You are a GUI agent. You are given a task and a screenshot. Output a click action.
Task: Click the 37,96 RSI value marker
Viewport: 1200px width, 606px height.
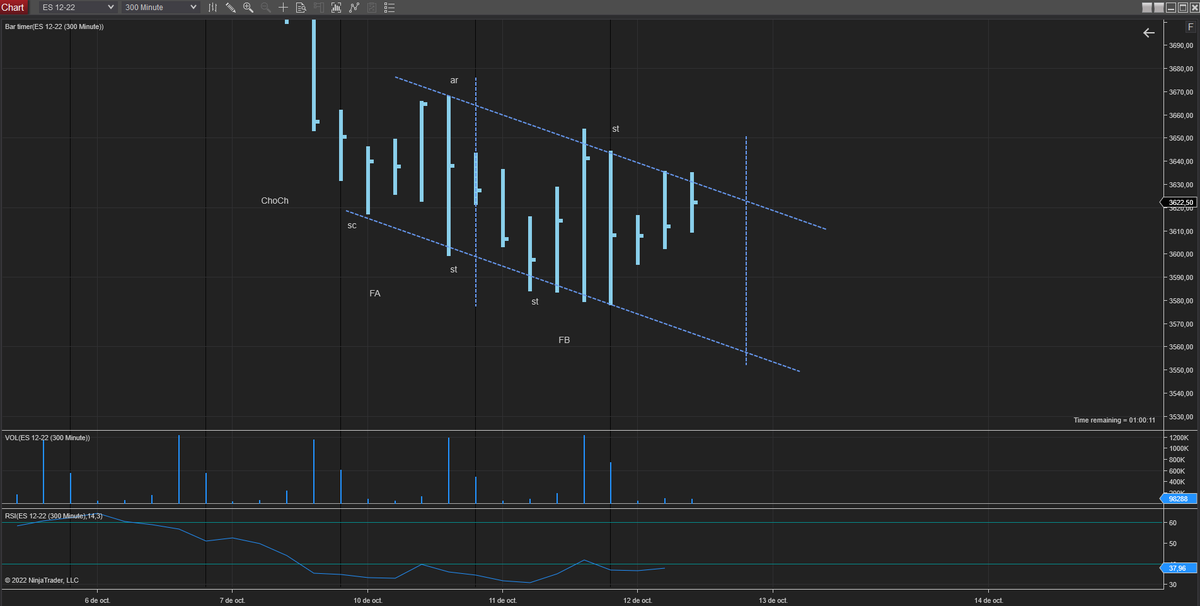(1178, 567)
